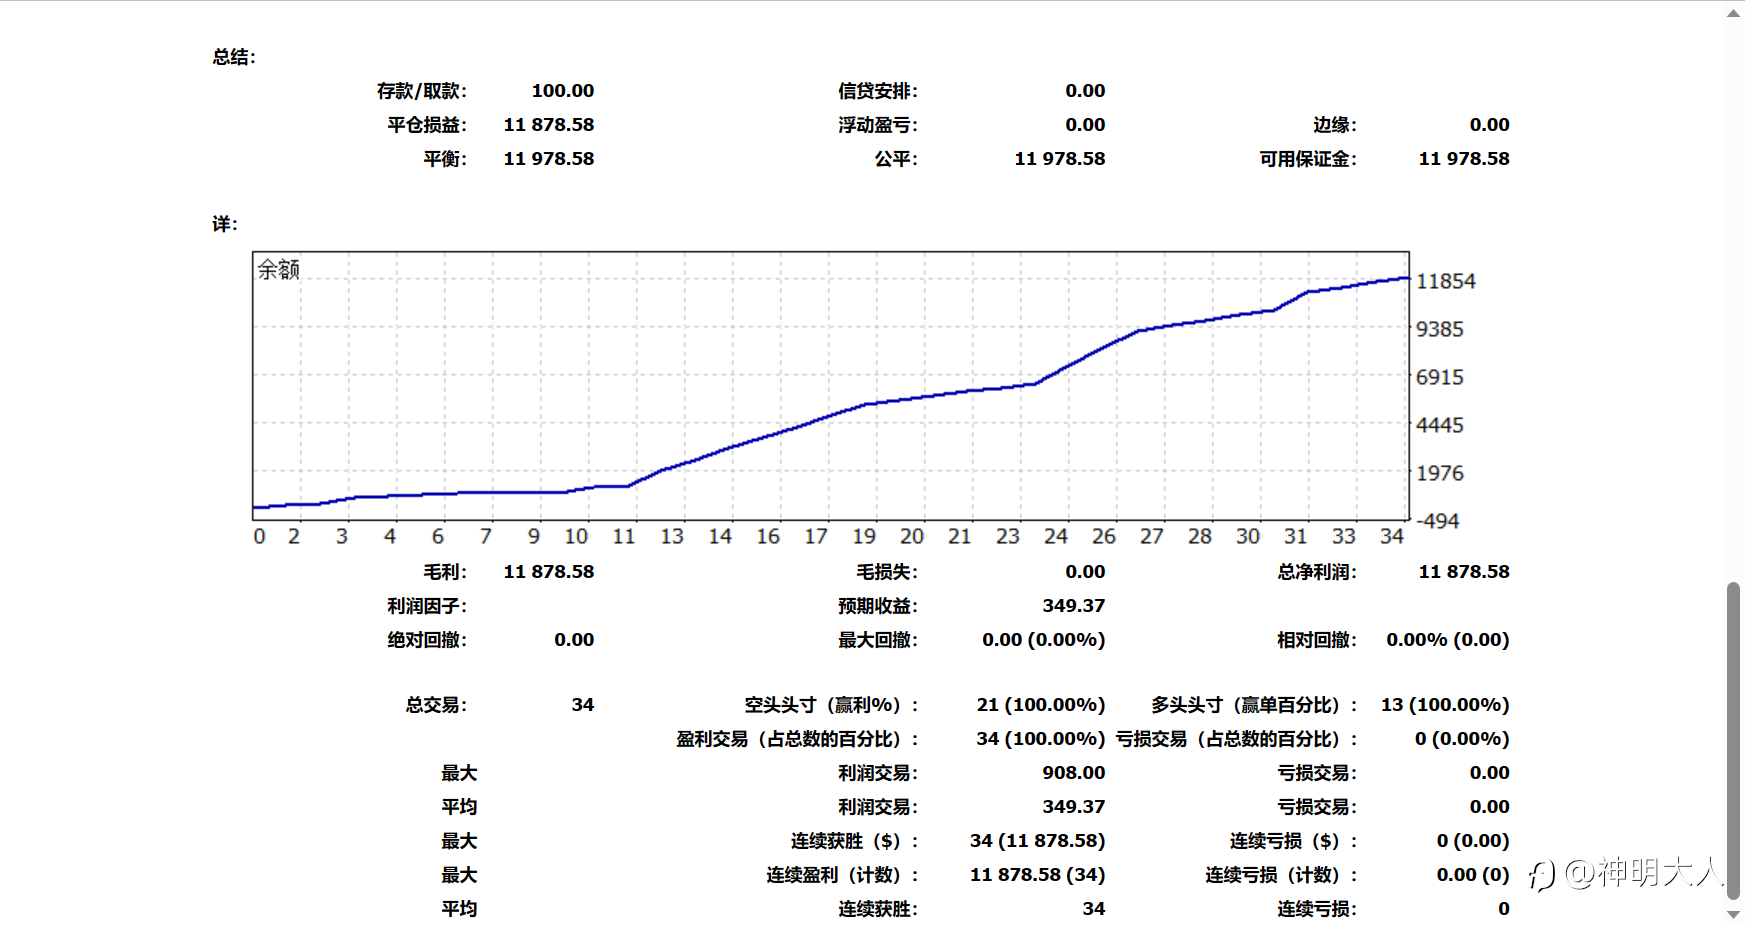Click the 公平 label

coord(896,159)
